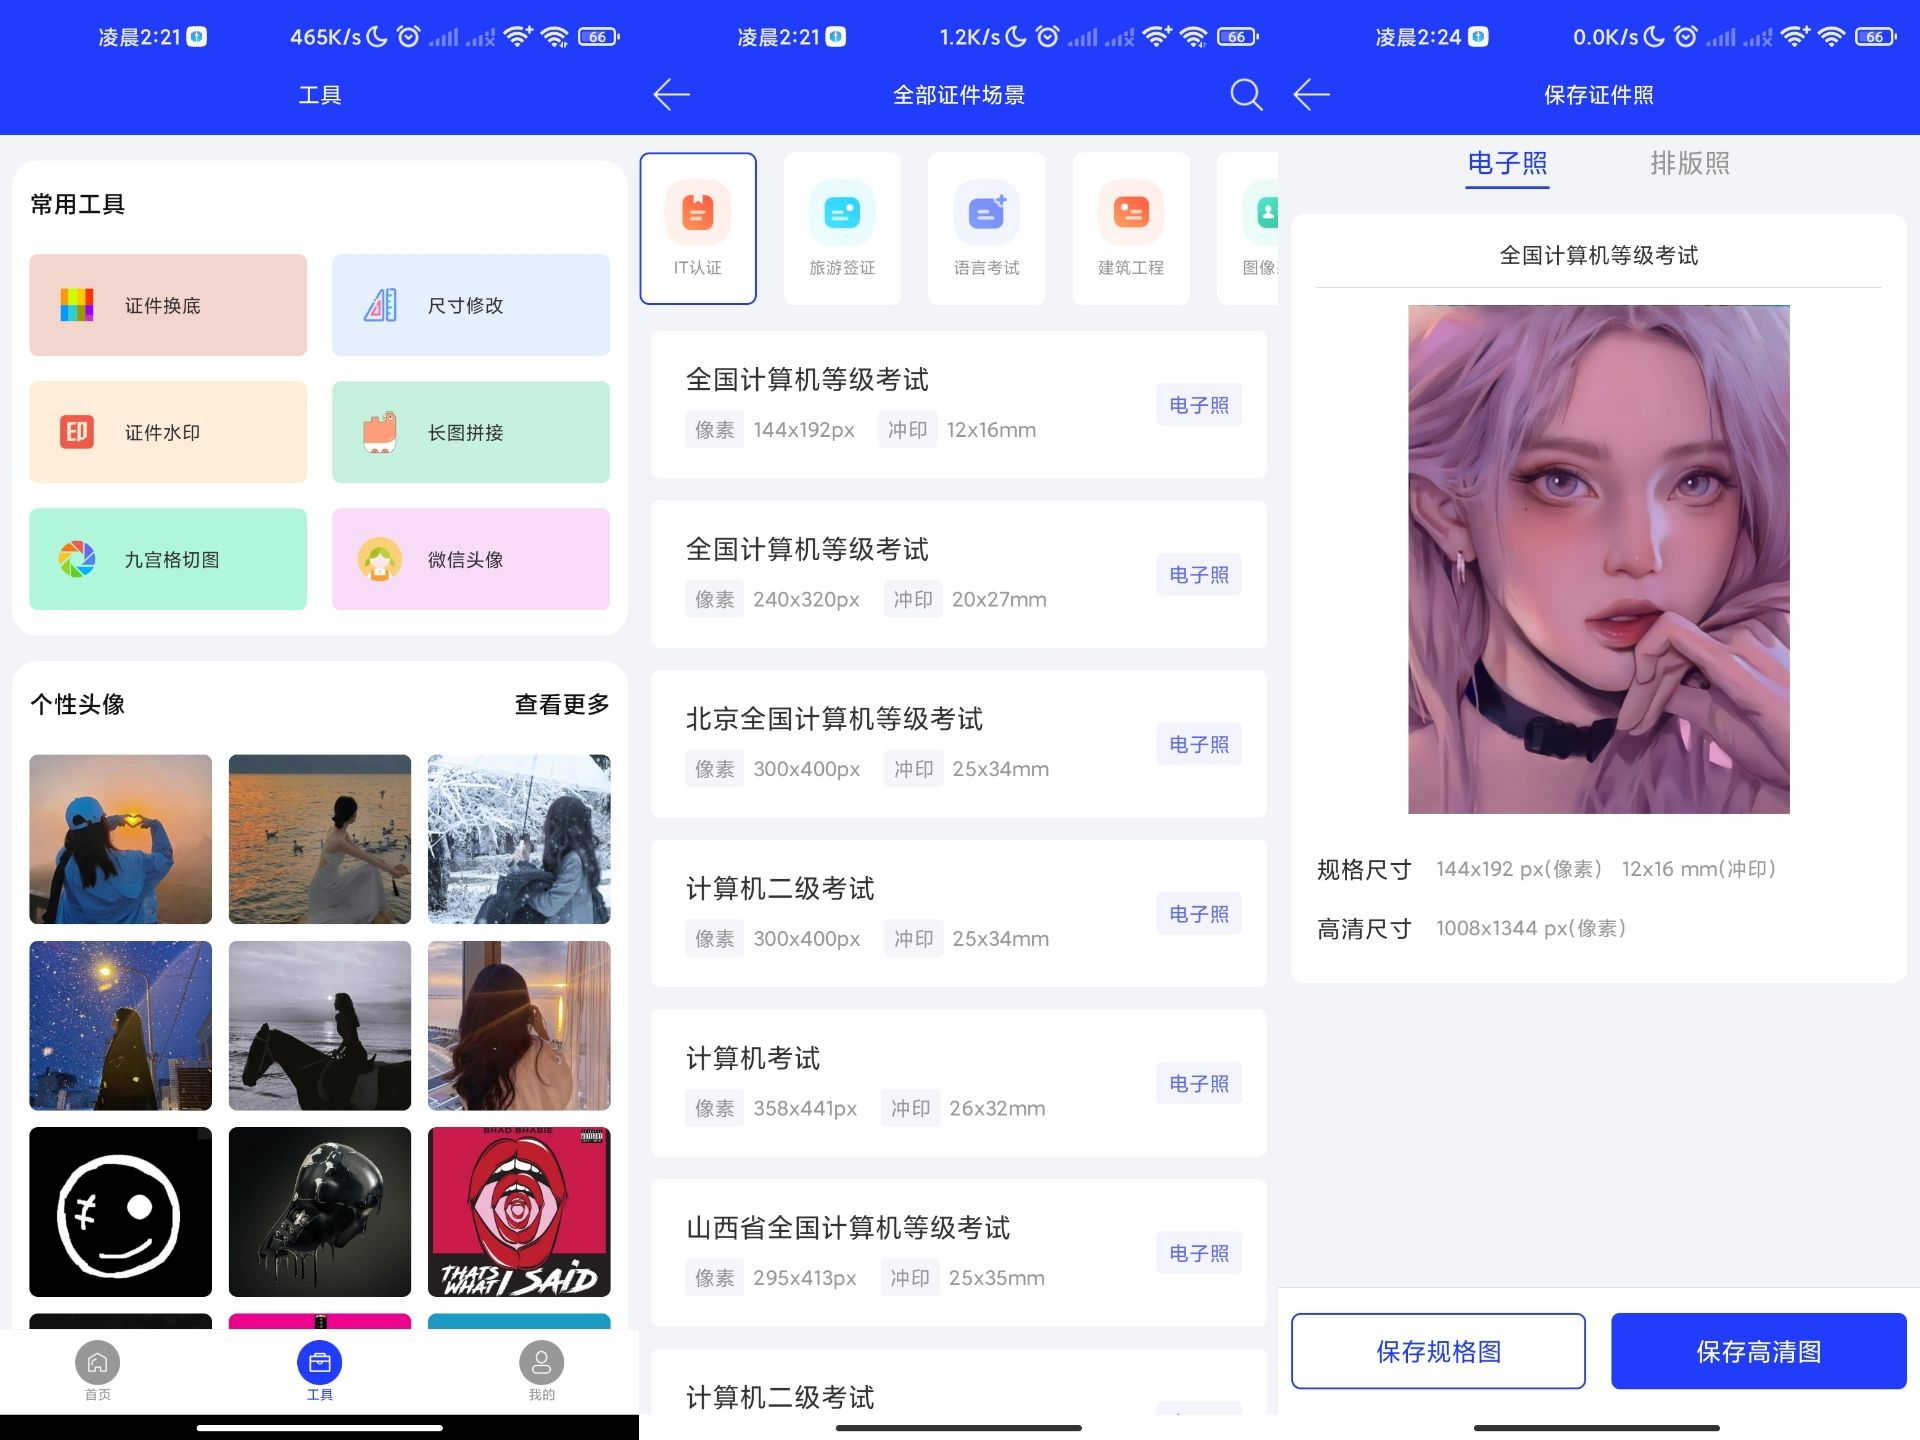Select the 语言考试 category
The width and height of the screenshot is (1920, 1440).
point(986,228)
